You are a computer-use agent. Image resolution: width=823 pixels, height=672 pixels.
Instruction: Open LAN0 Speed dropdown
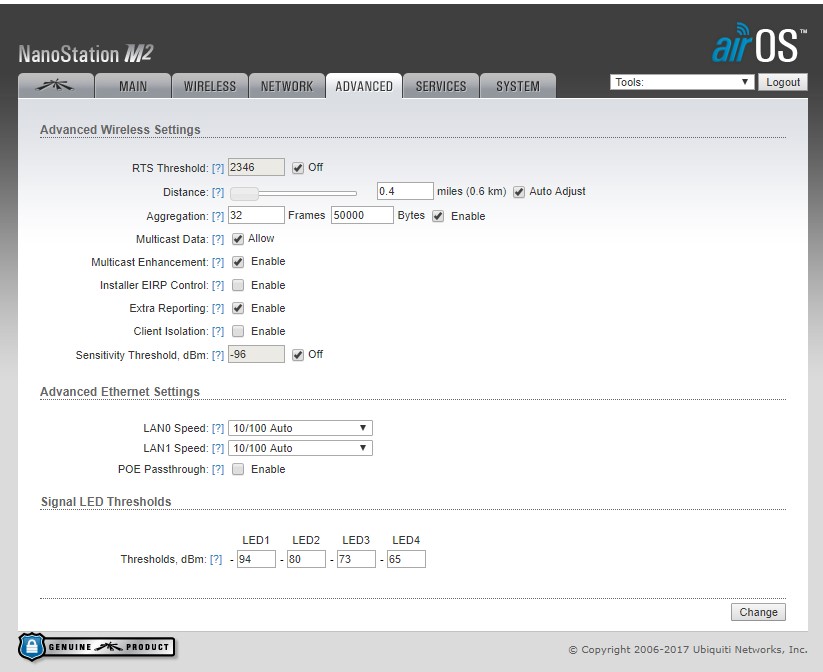pos(300,428)
